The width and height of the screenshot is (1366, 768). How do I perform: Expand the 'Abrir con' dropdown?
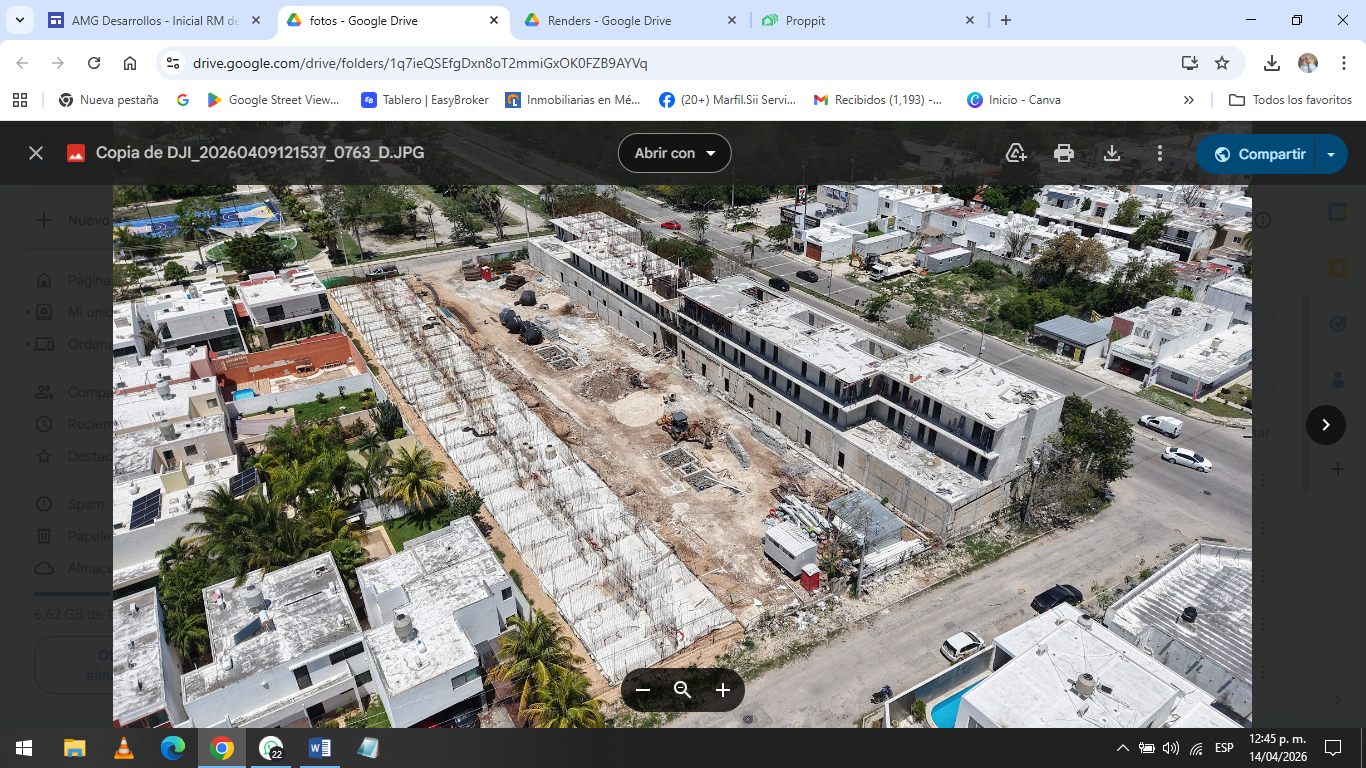(675, 153)
